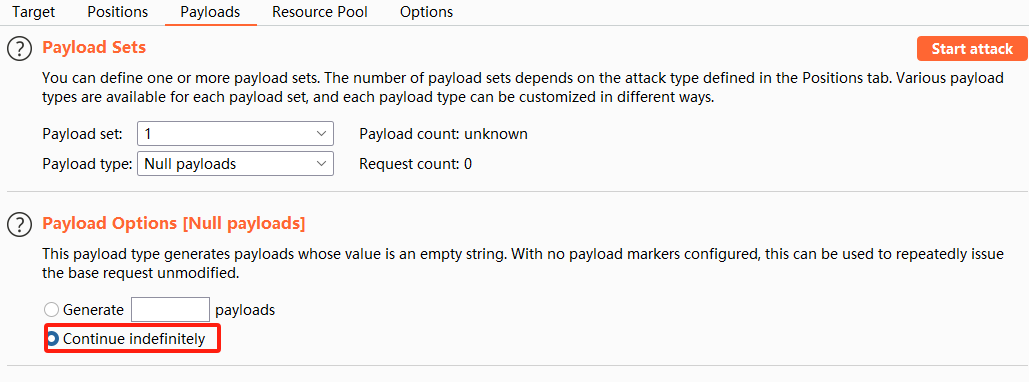The width and height of the screenshot is (1029, 382).
Task: Click the Payload Sets description paragraph
Action: point(523,88)
